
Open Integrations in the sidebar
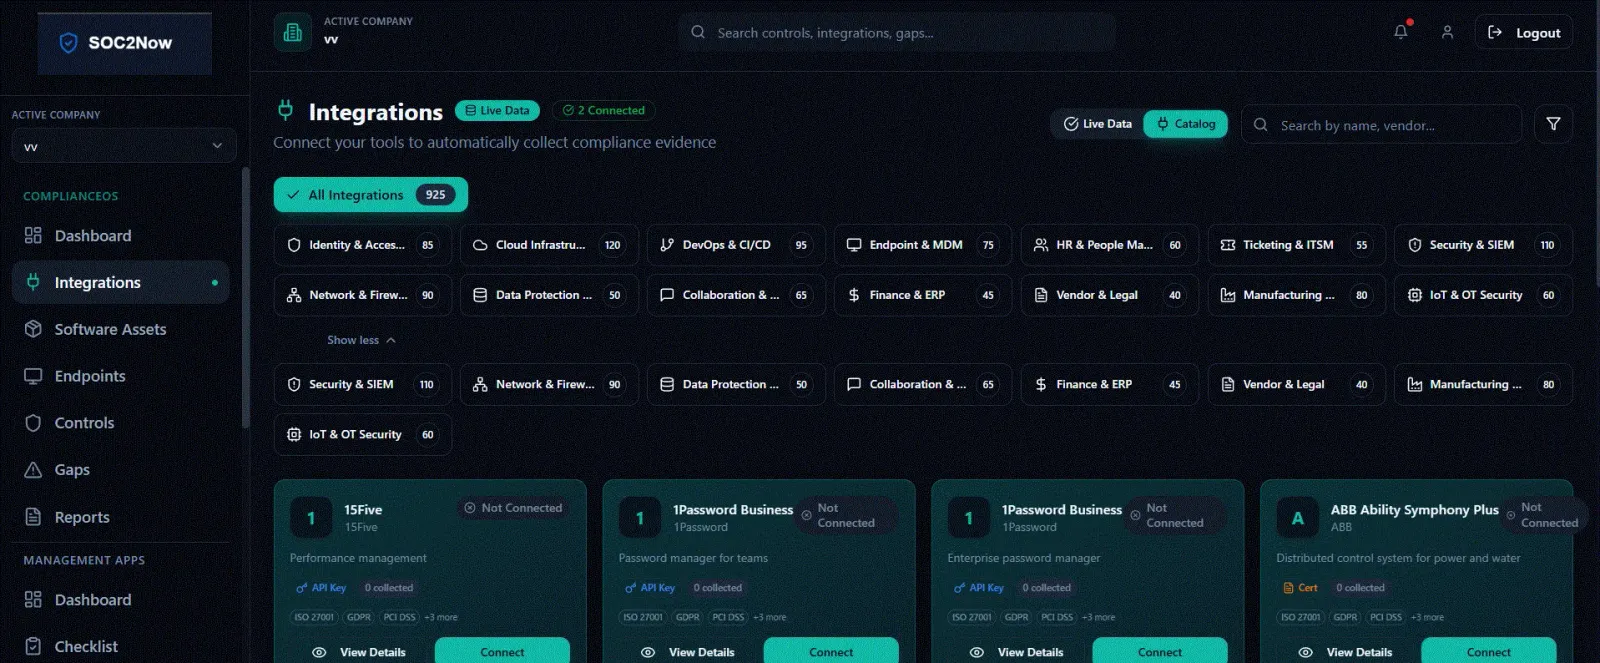tap(121, 282)
